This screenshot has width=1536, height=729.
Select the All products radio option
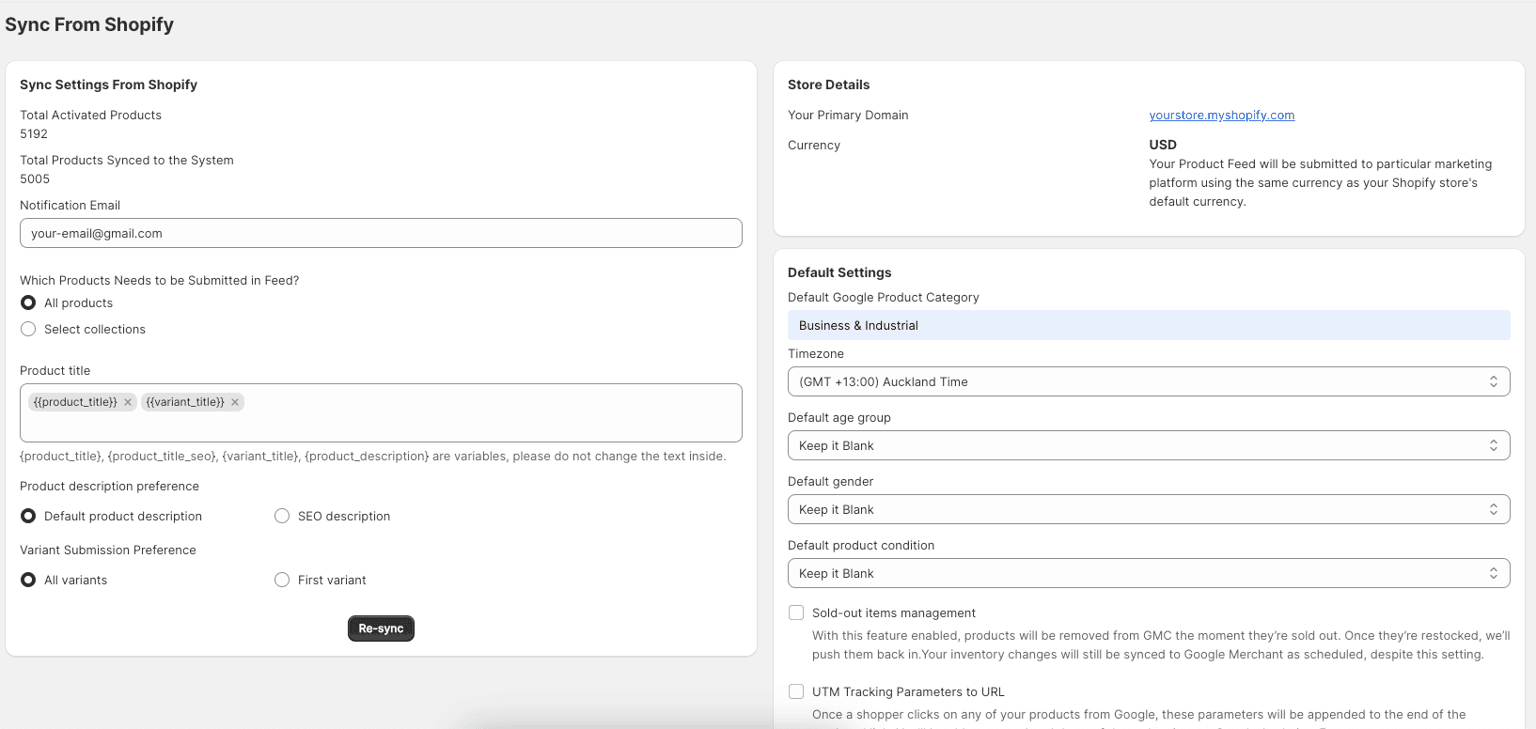[28, 303]
